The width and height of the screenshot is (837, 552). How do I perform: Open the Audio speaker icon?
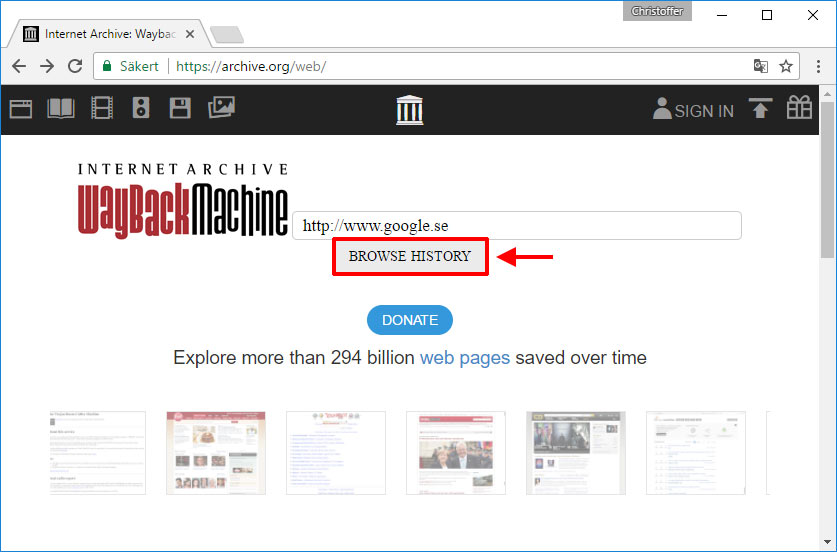click(x=141, y=108)
